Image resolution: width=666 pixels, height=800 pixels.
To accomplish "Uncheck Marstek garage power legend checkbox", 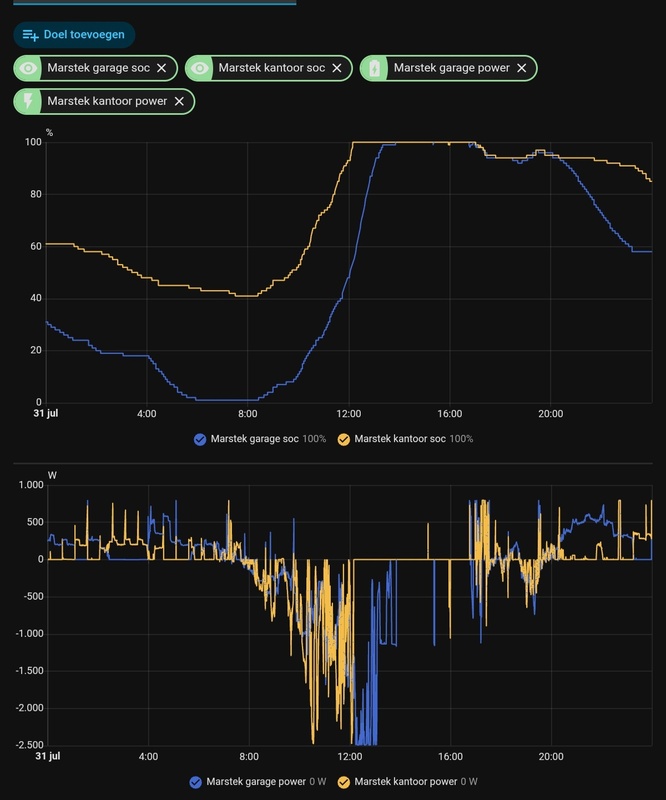I will (195, 782).
